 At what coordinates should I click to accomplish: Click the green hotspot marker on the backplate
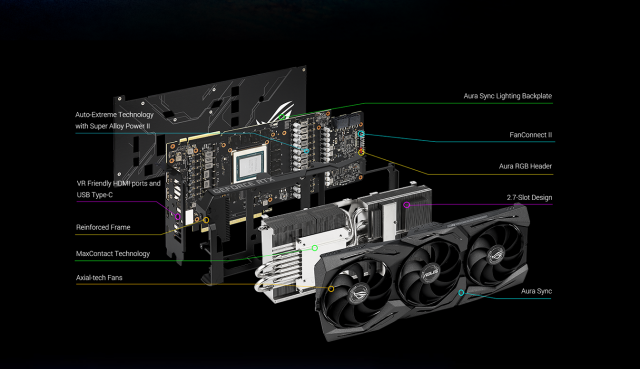[x=282, y=117]
